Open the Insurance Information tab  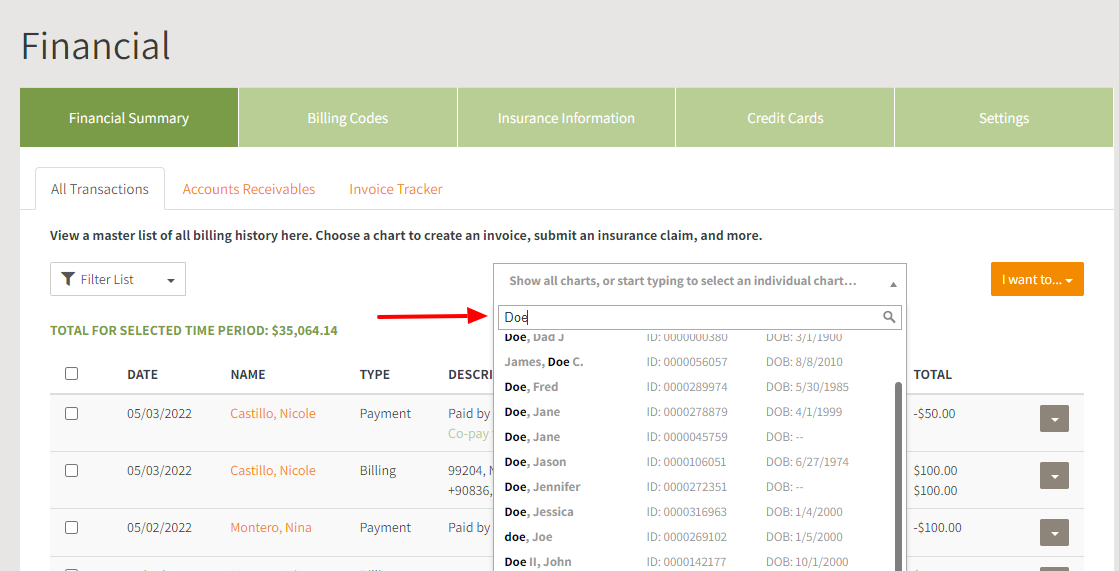567,118
